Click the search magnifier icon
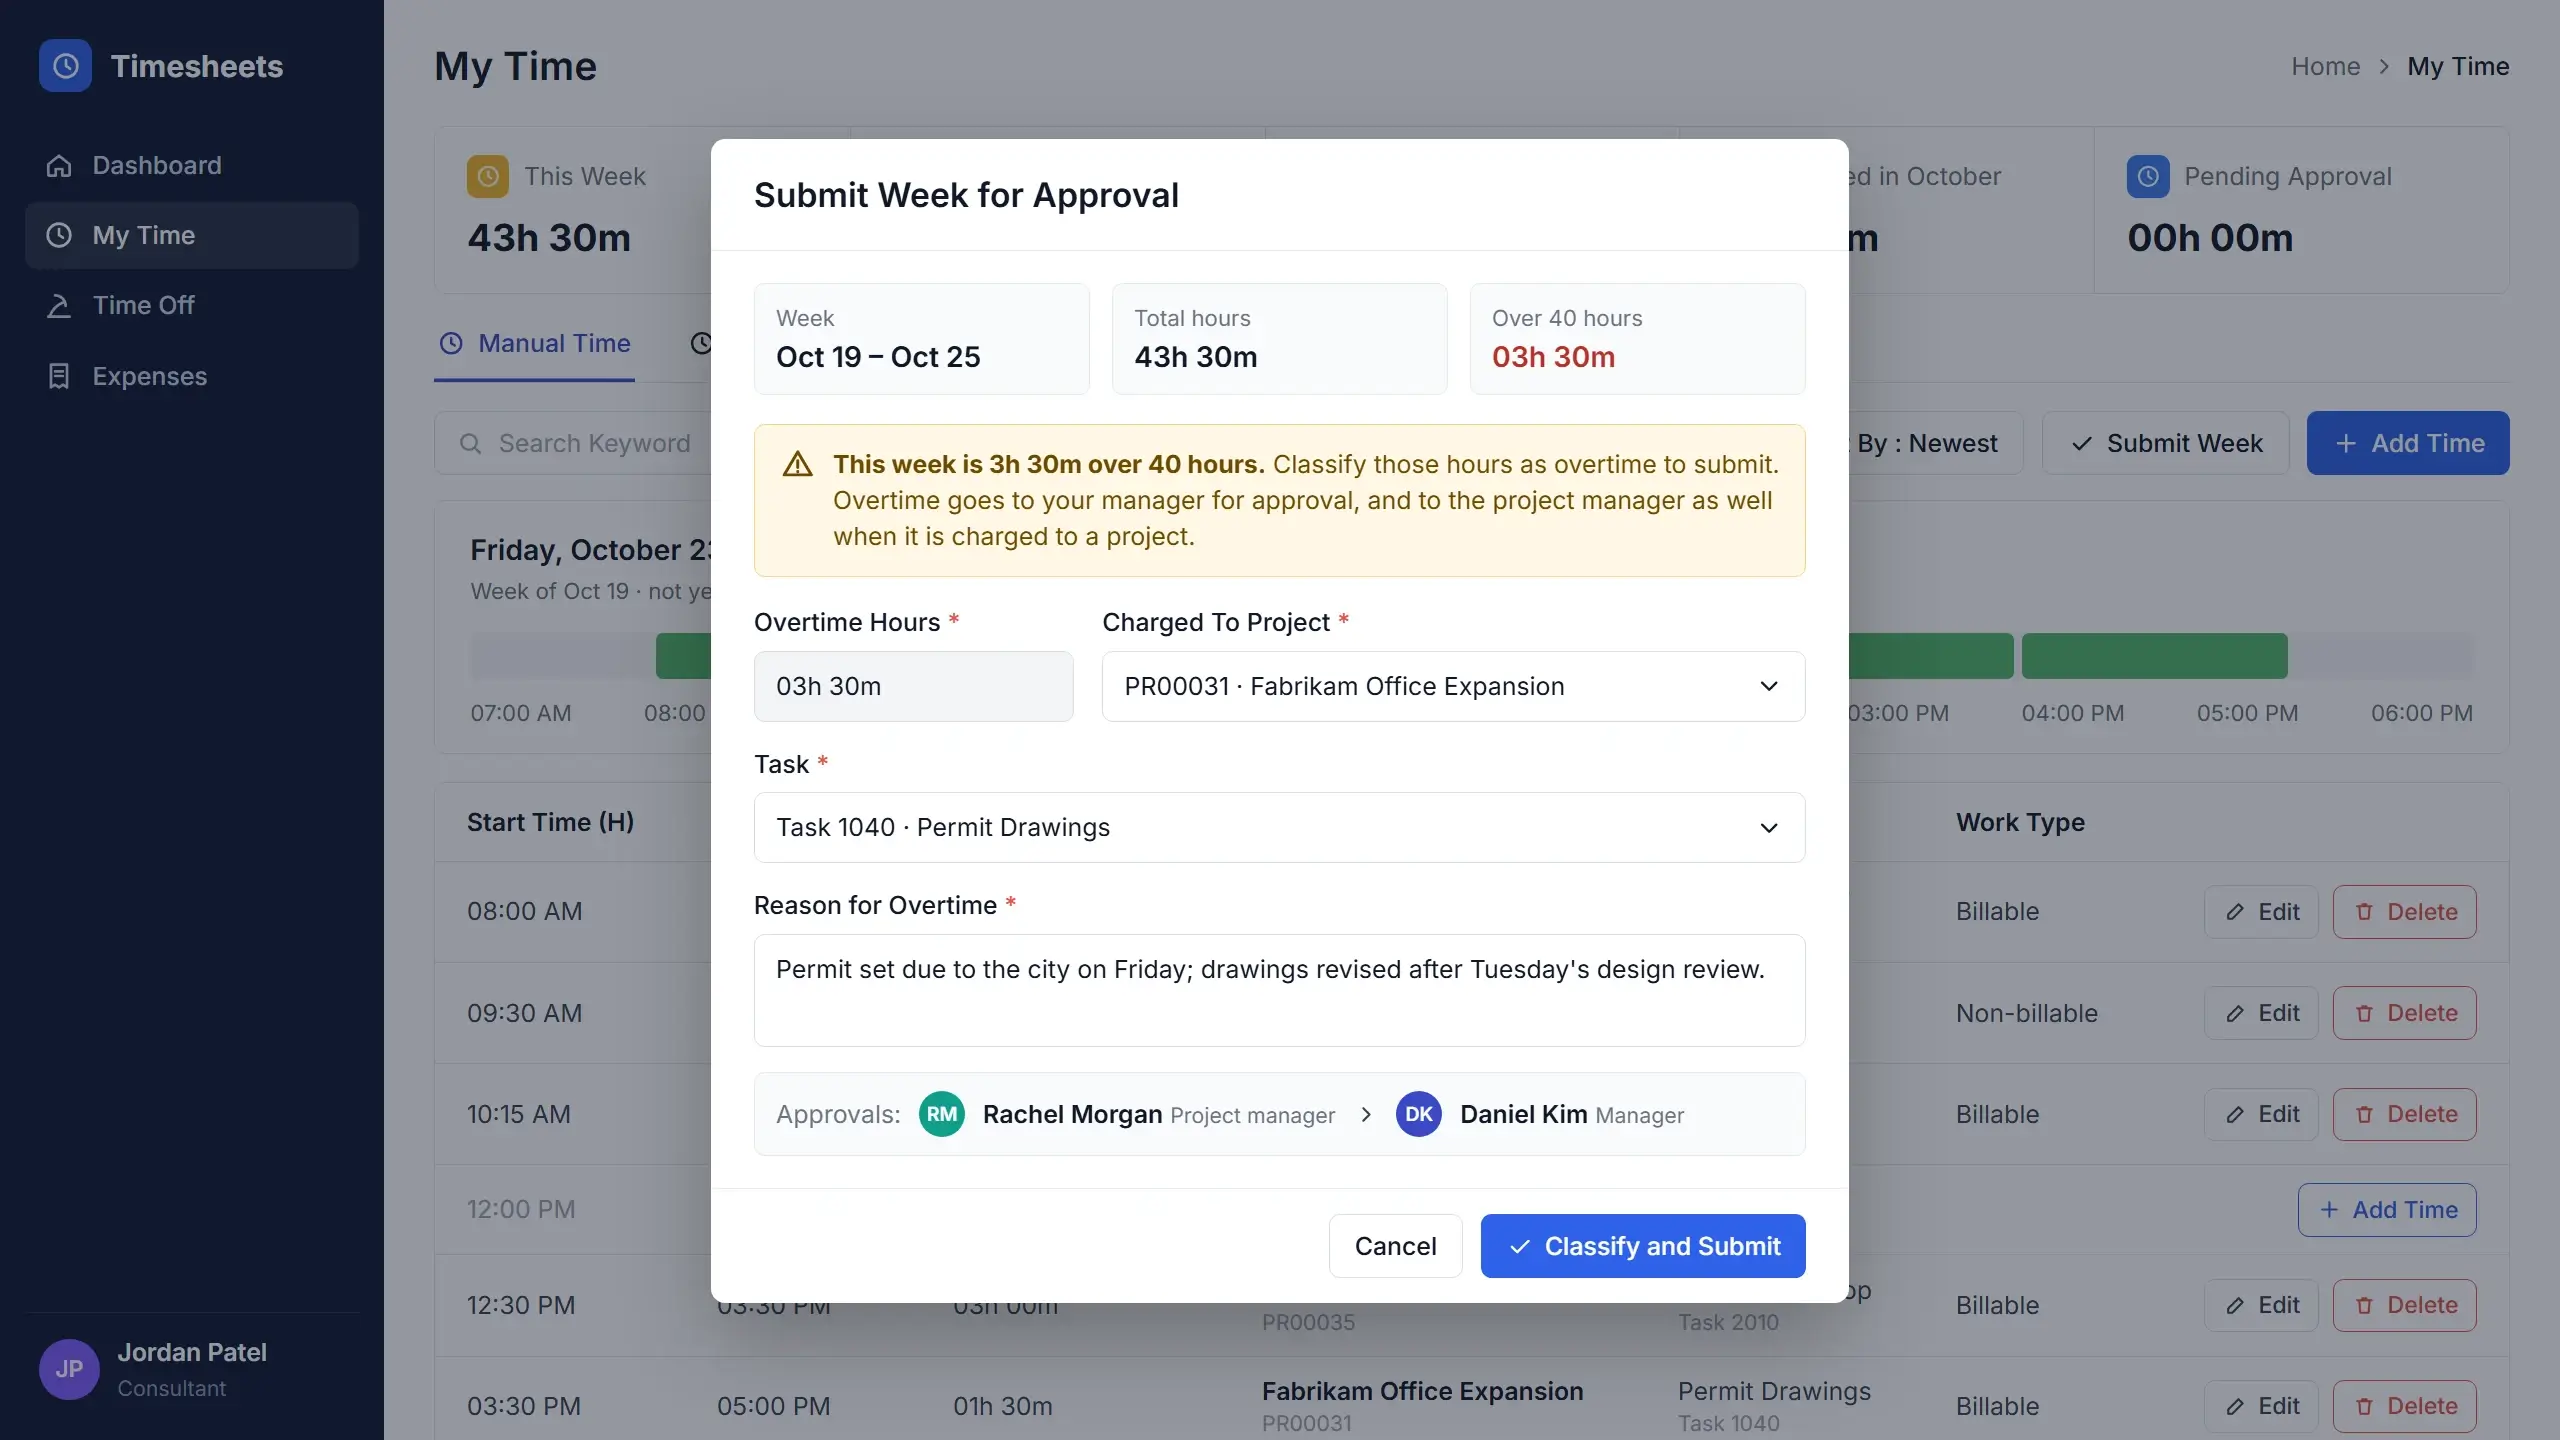This screenshot has height=1440, width=2560. pos(470,443)
